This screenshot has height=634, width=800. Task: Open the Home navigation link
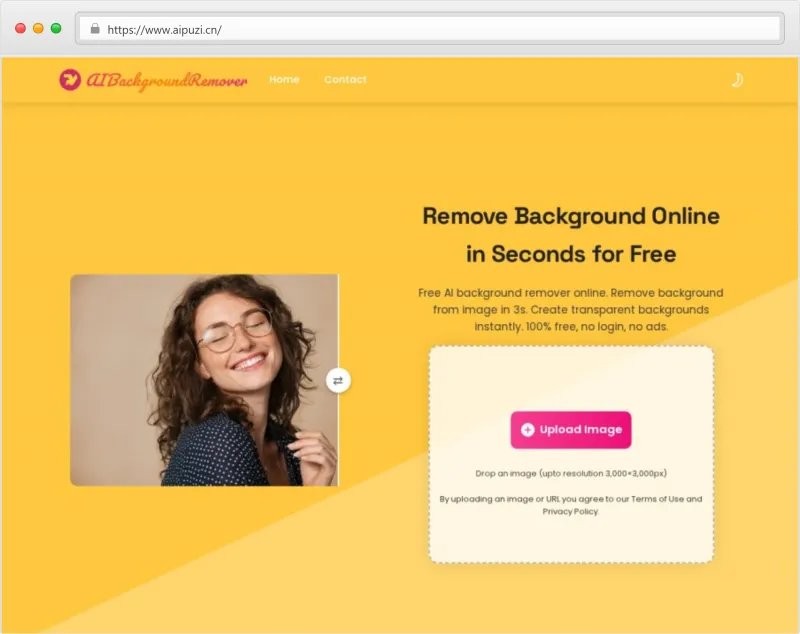pos(284,80)
